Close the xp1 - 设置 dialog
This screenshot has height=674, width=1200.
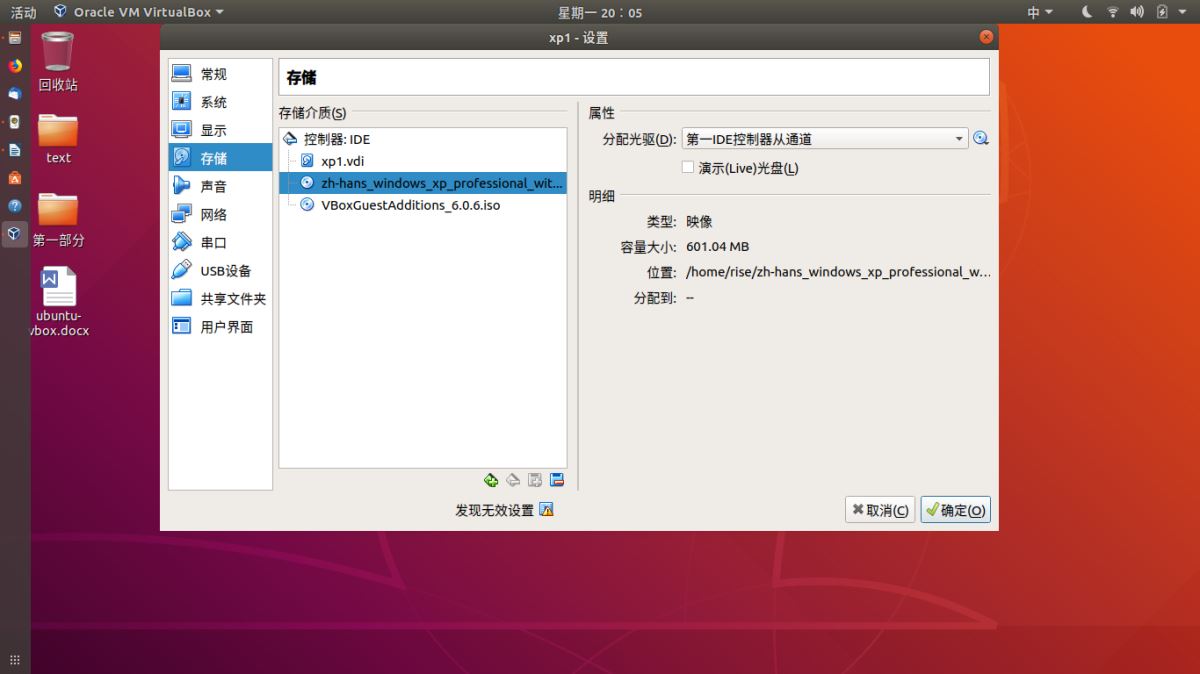click(986, 37)
